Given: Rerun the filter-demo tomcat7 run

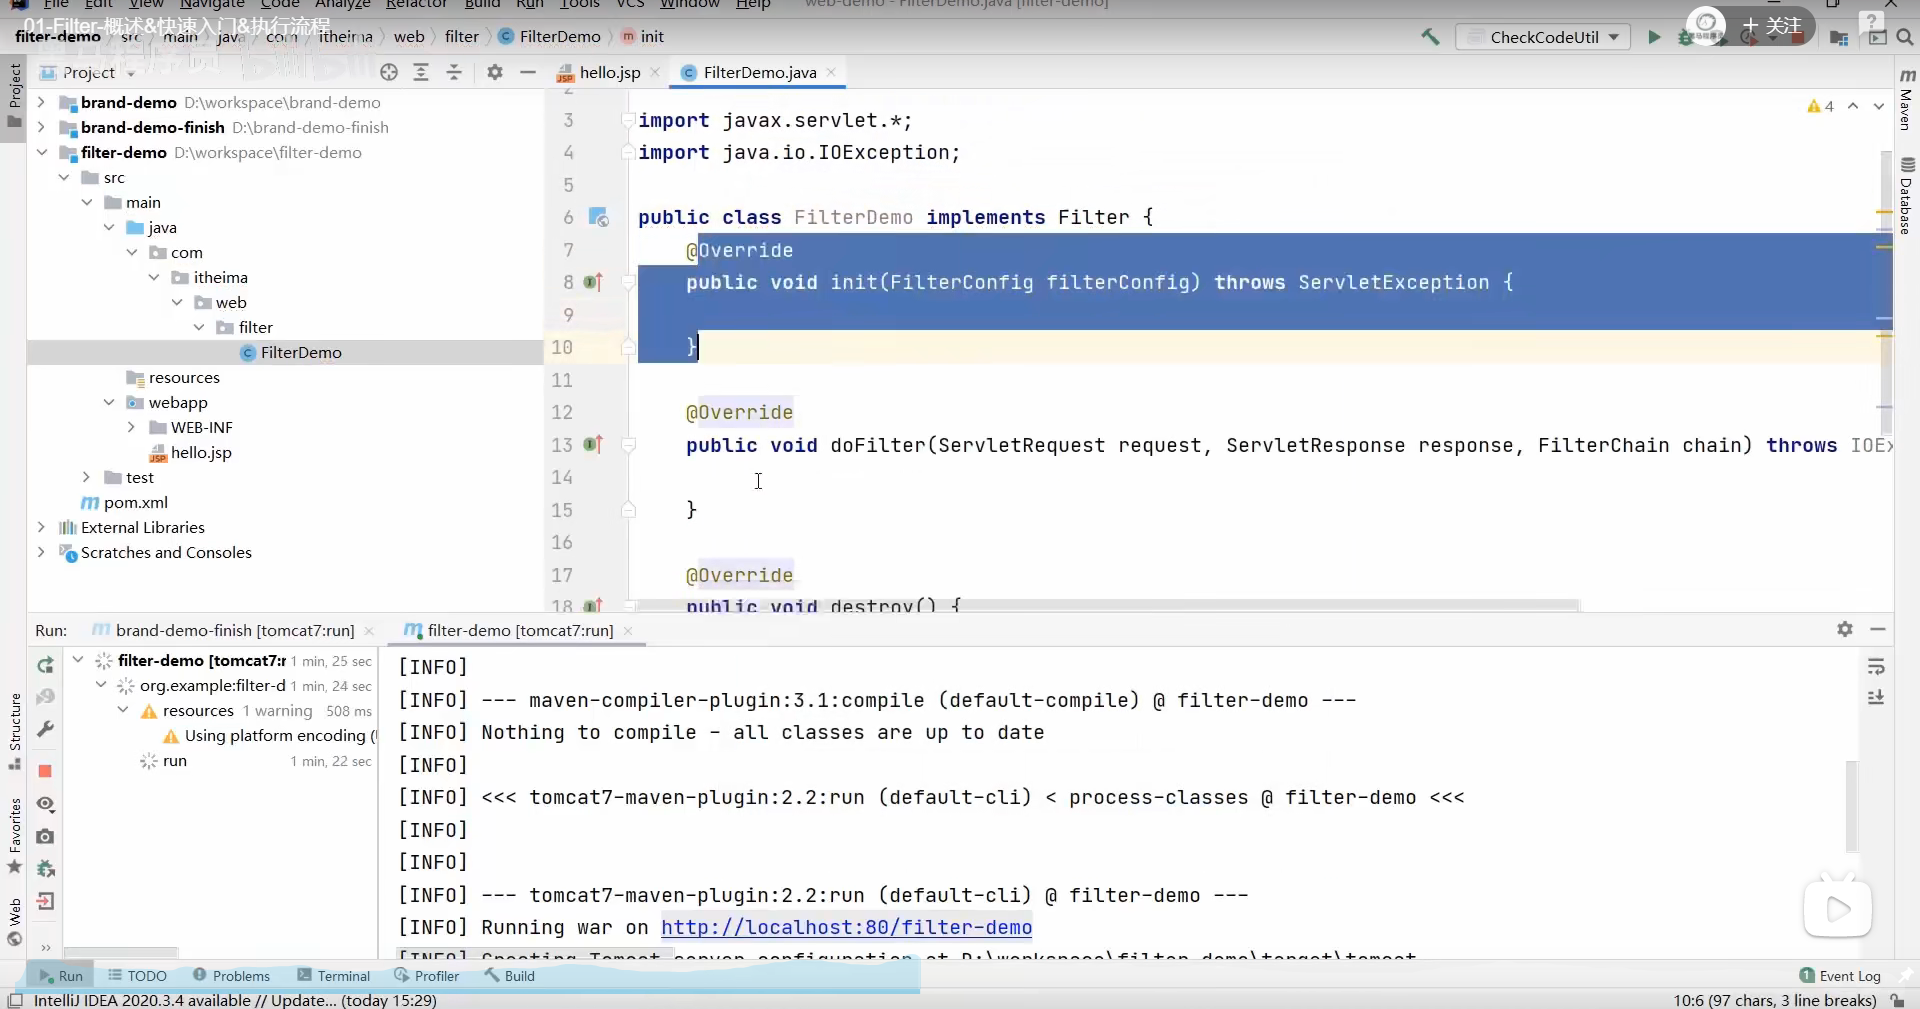Looking at the screenshot, I should 45,665.
